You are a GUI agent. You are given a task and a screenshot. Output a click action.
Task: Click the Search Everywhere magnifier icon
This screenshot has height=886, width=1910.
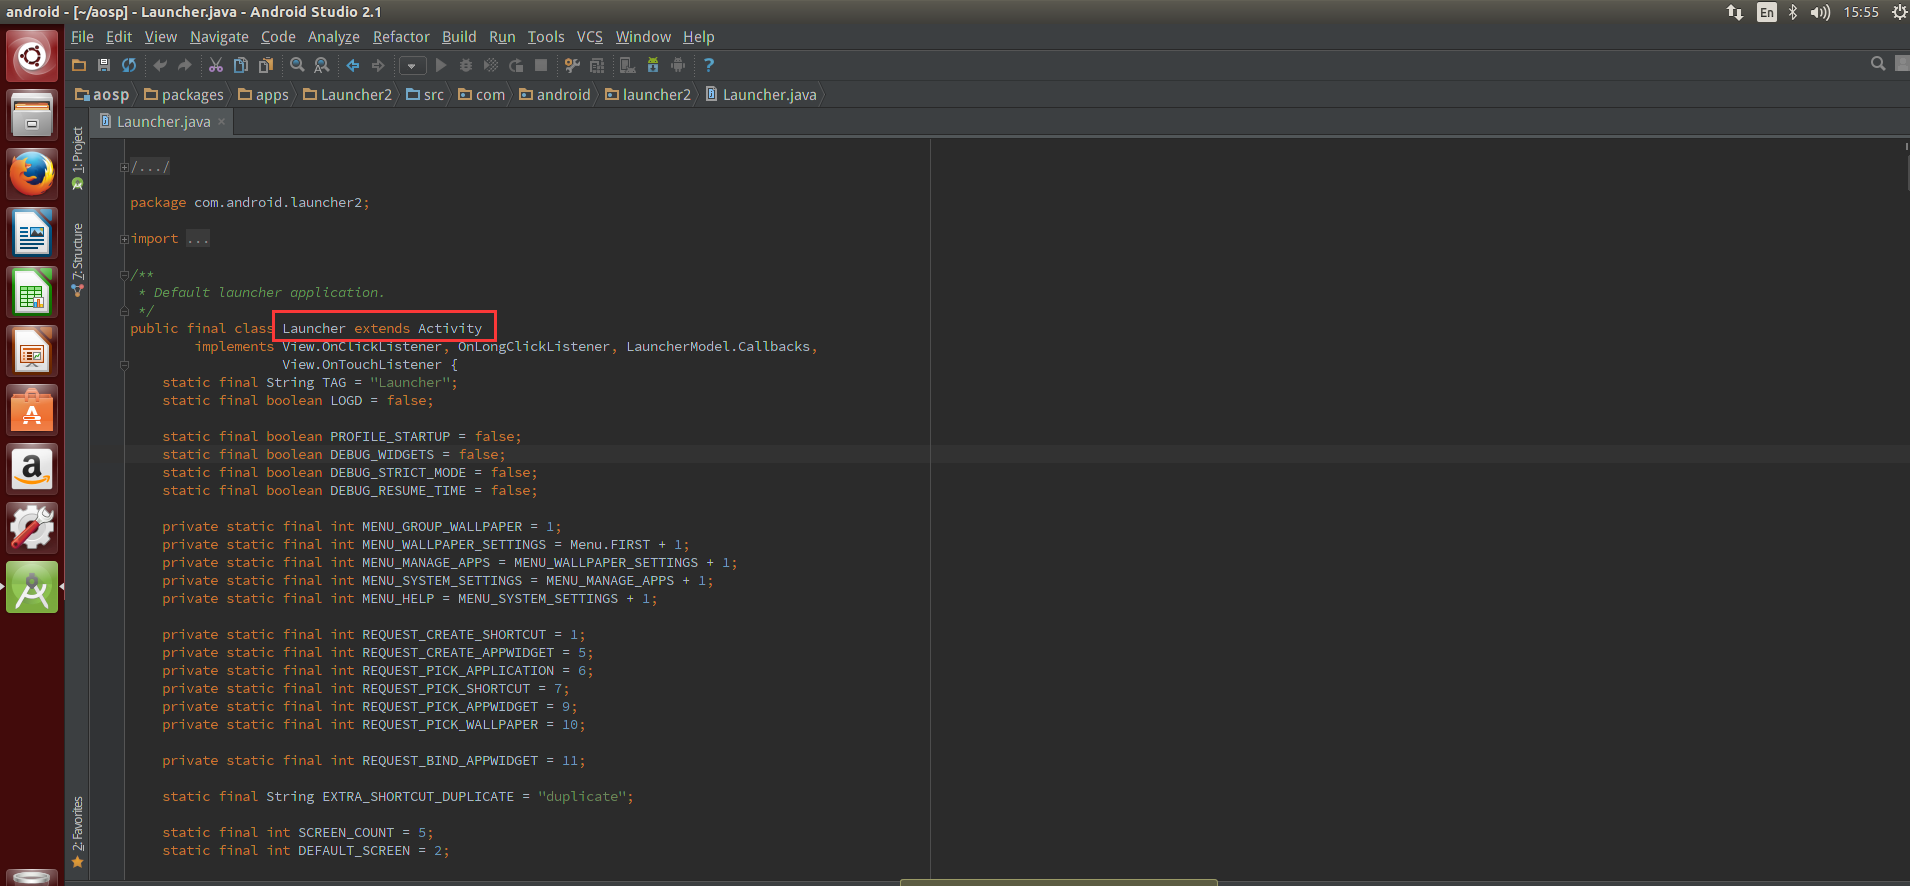[x=1878, y=63]
